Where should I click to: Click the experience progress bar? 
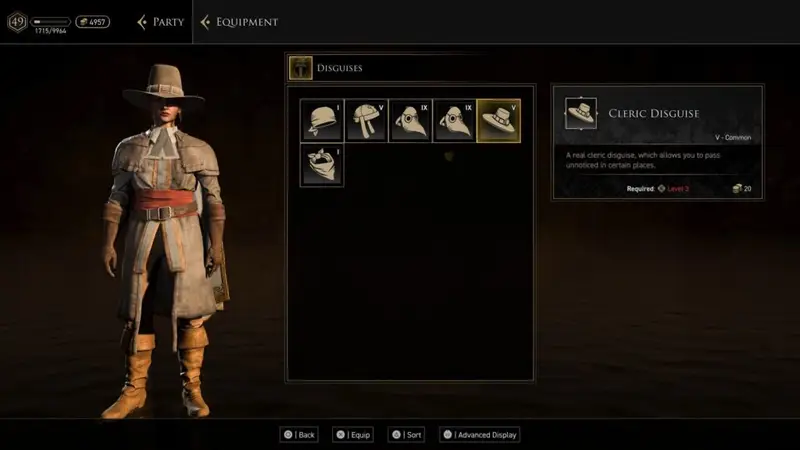50,21
